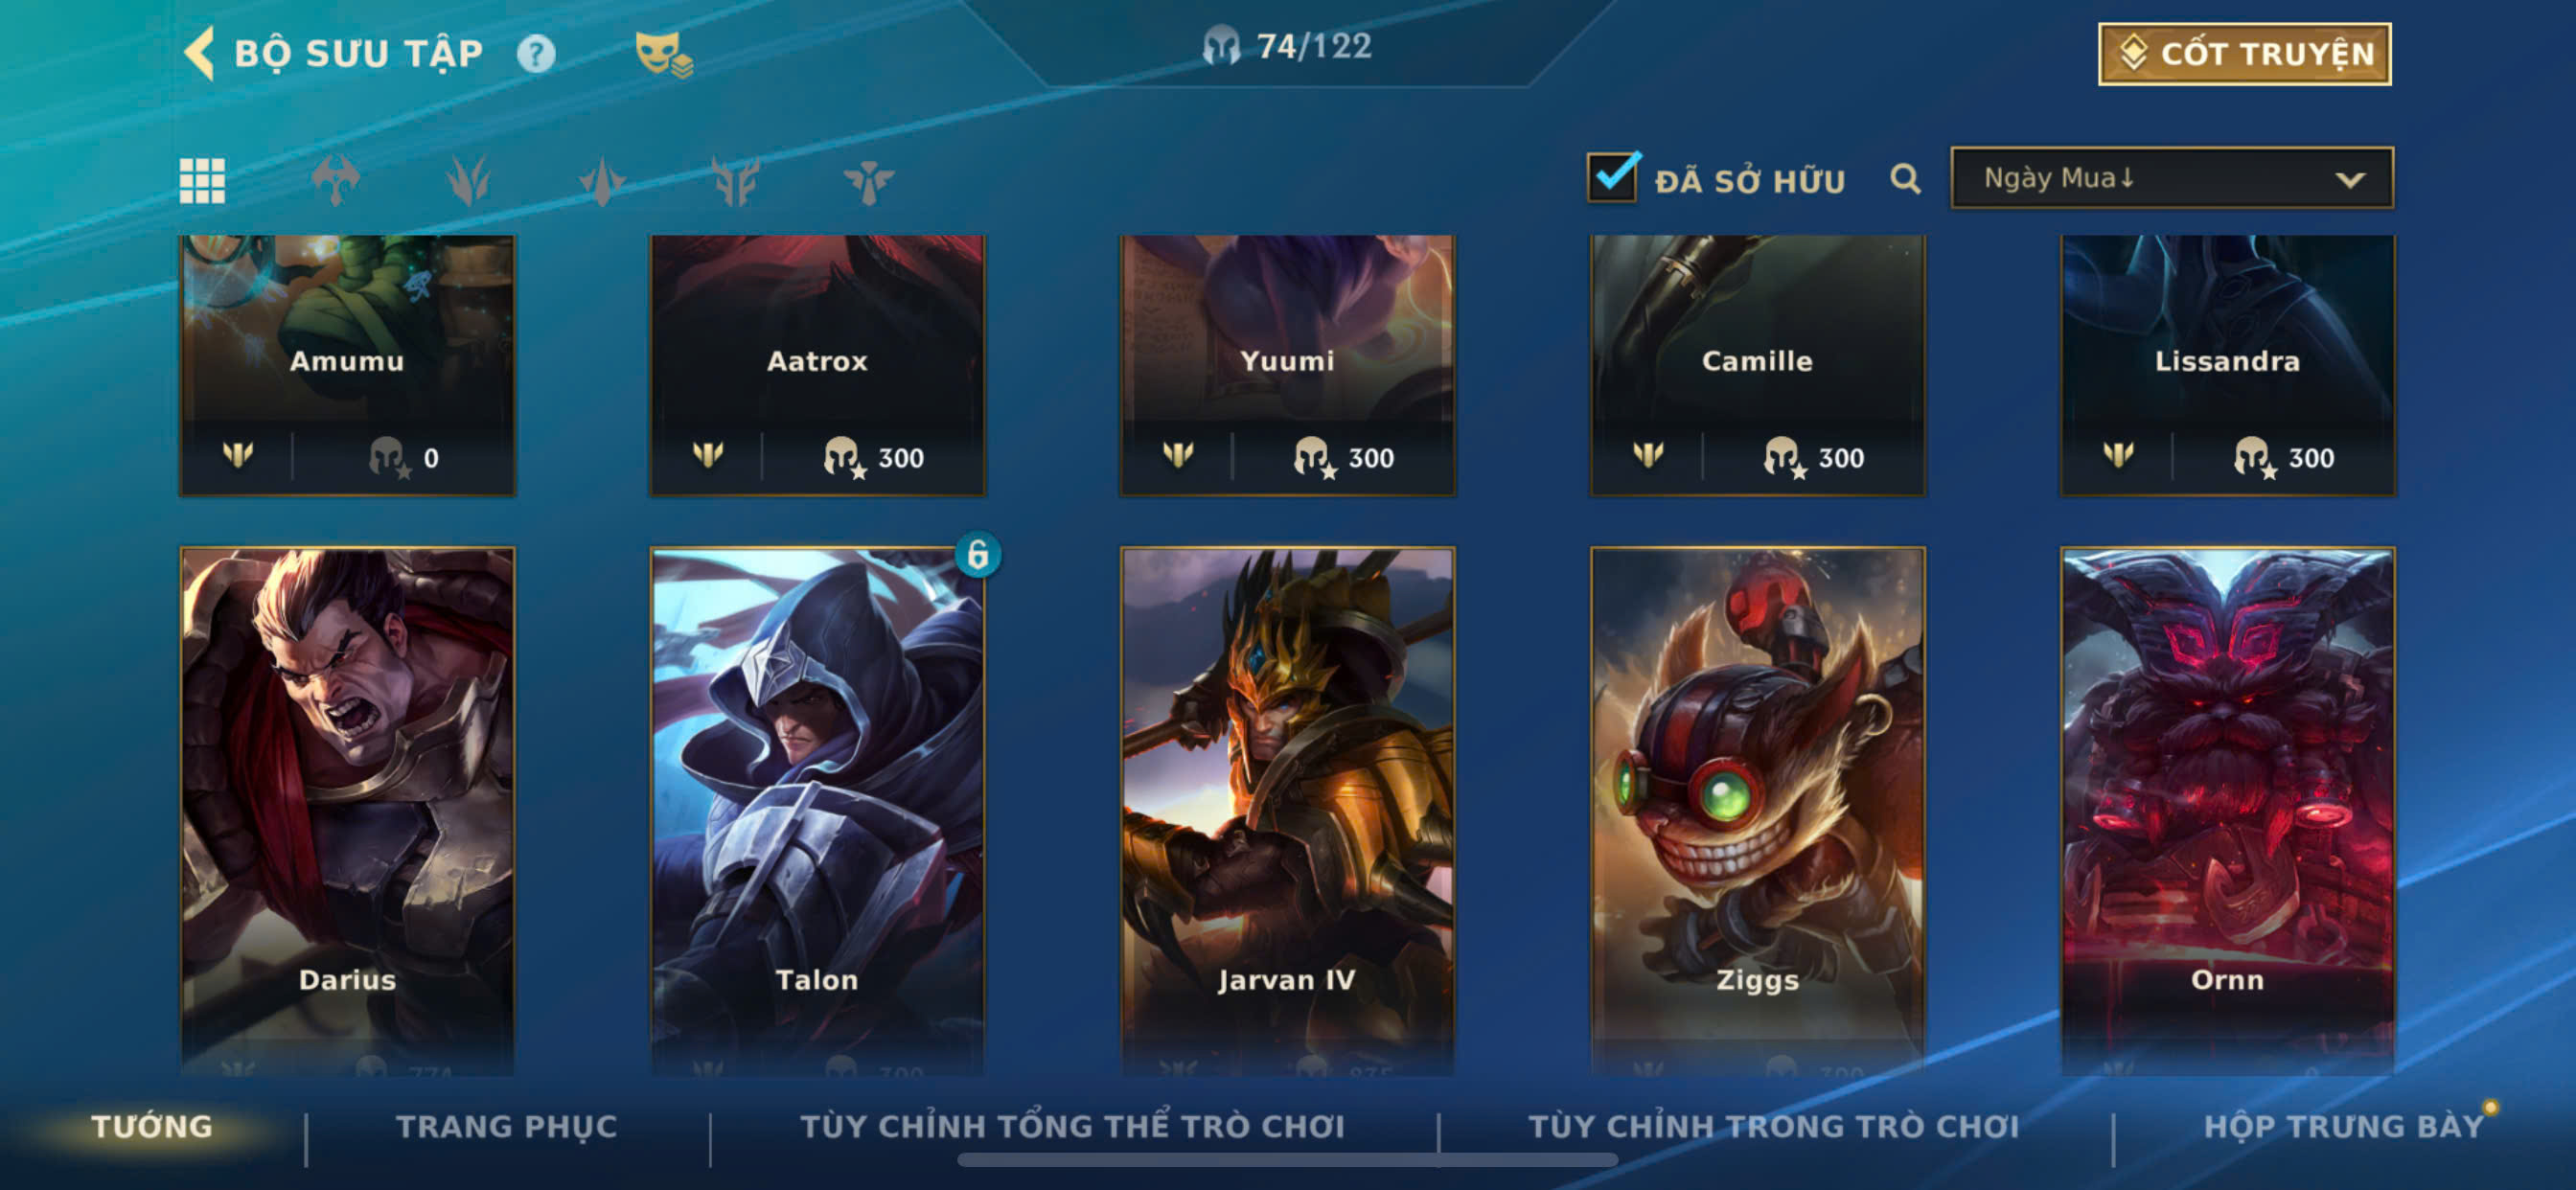Open the golden mask and coins icon
This screenshot has height=1190, width=2576.
tap(664, 54)
